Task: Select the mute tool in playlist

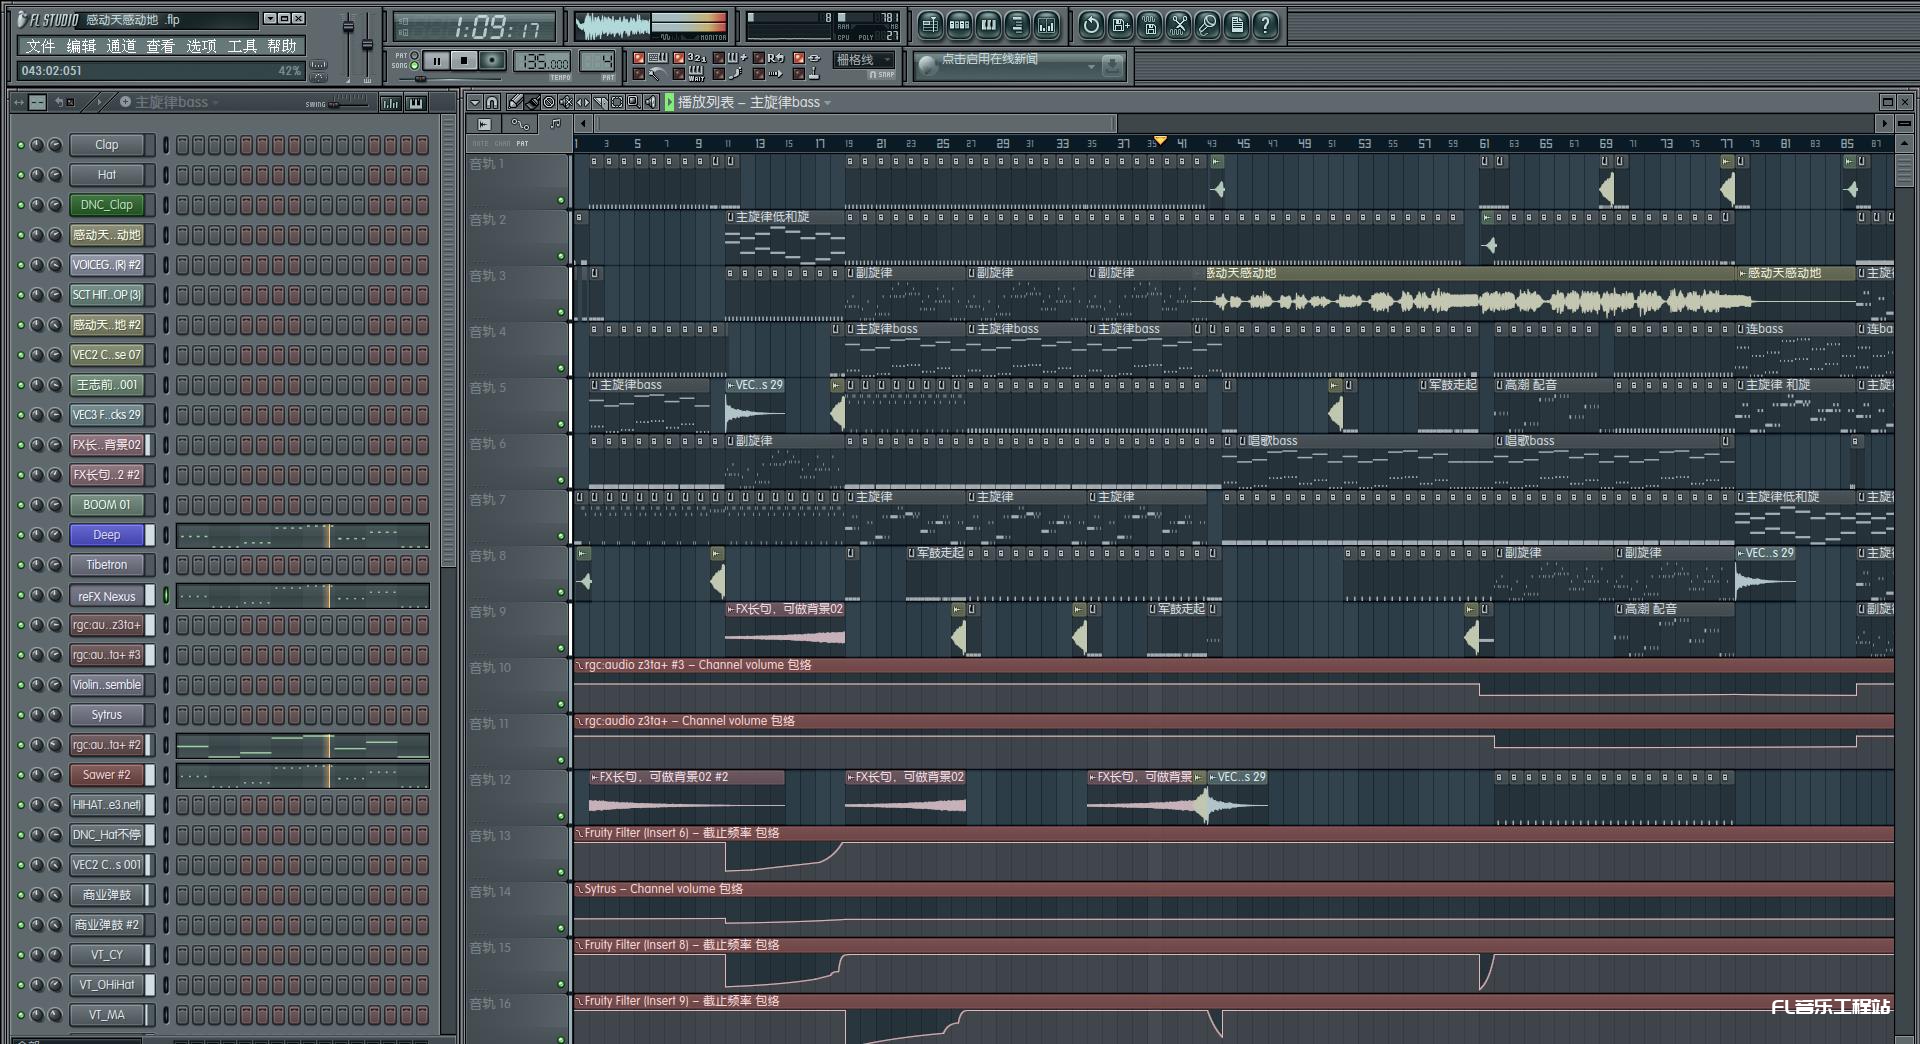Action: coord(566,102)
